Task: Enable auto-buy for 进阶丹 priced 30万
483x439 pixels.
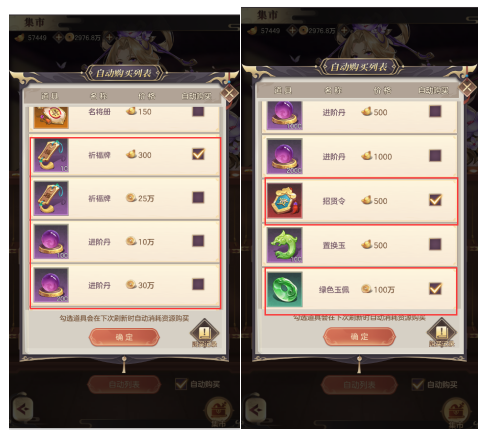Action: [x=198, y=284]
